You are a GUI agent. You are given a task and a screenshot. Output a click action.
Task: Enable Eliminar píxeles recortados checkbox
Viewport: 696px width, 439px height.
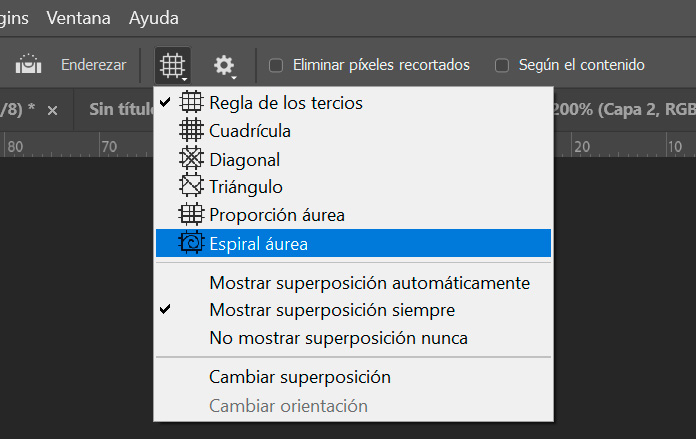coord(276,66)
